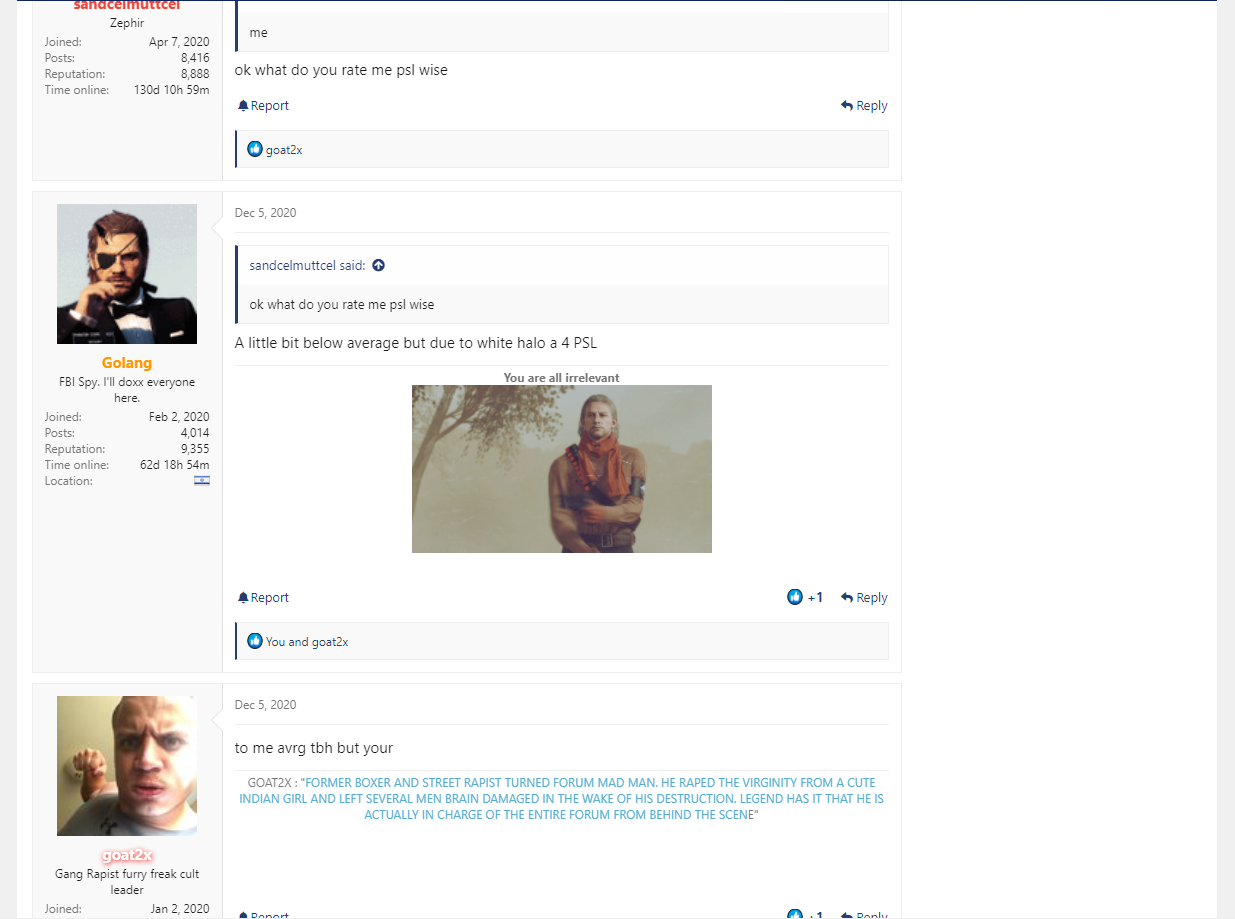Click the bell icon on Golang's Report
The image size is (1235, 919).
click(x=243, y=598)
